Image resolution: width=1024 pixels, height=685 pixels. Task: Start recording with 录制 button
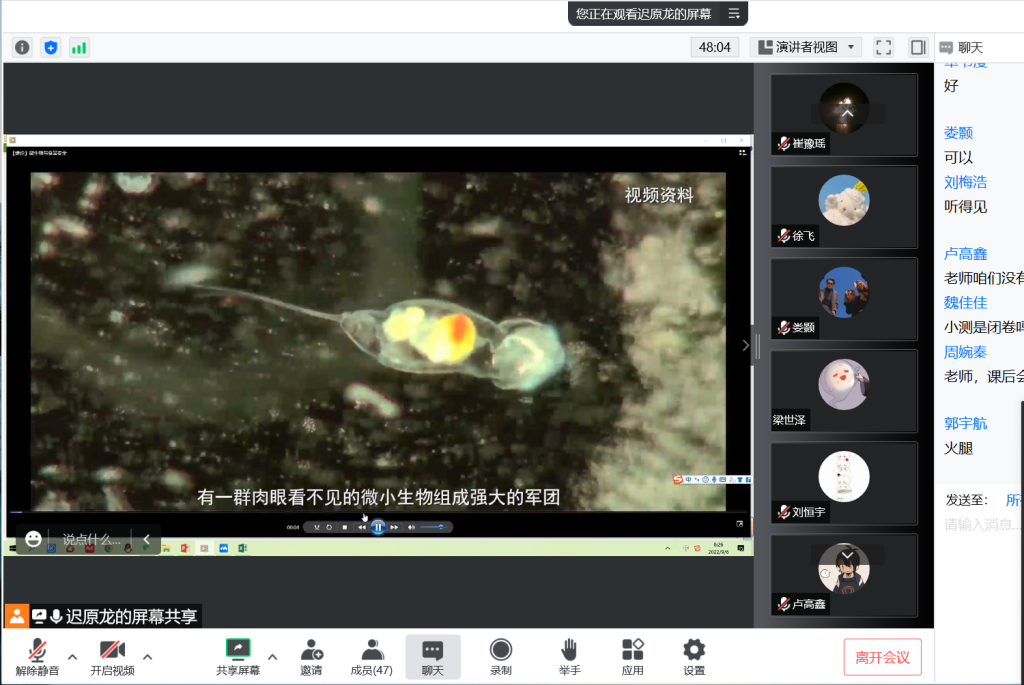tap(501, 657)
